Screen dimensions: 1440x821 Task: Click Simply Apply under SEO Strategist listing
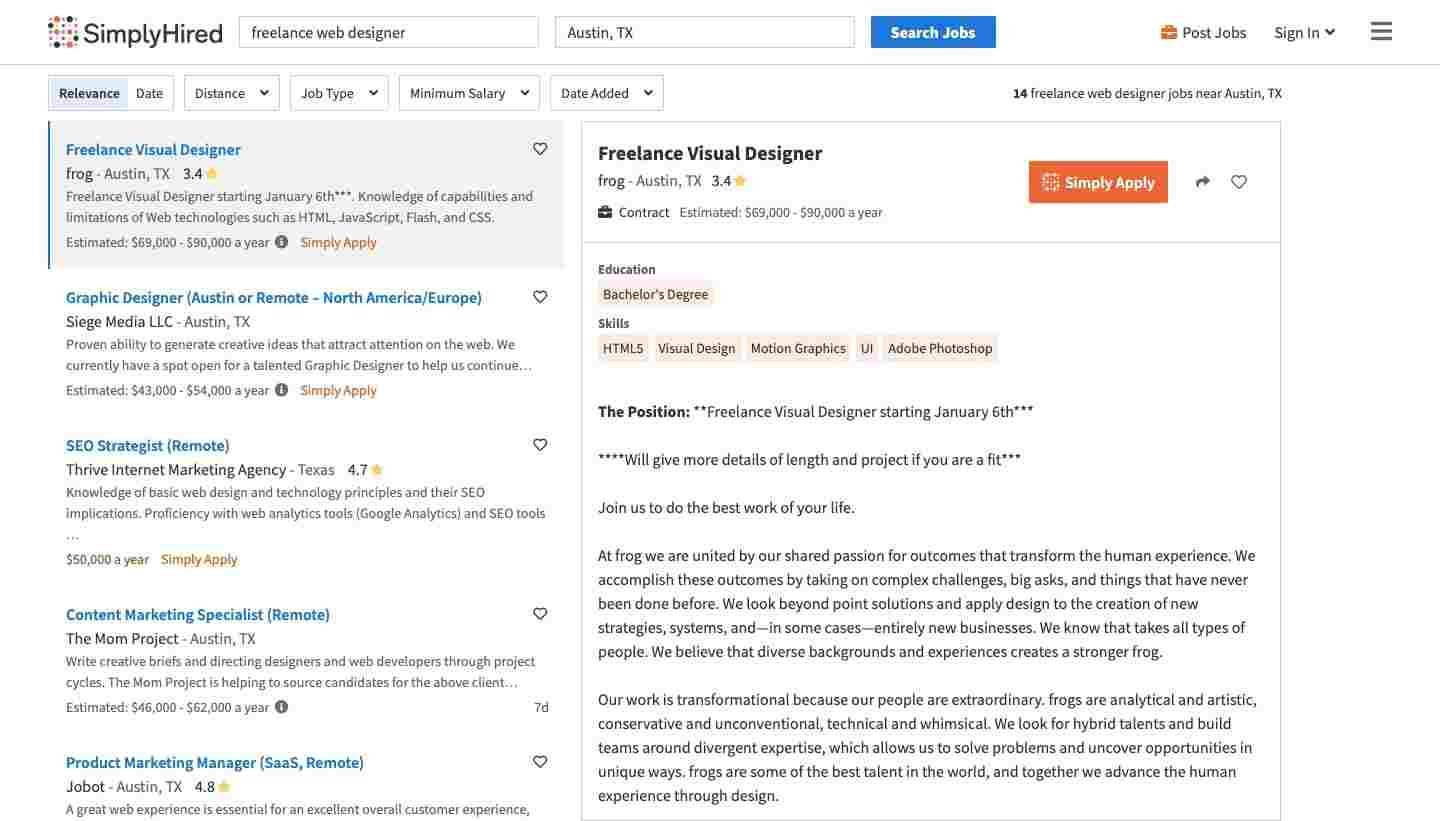[199, 559]
